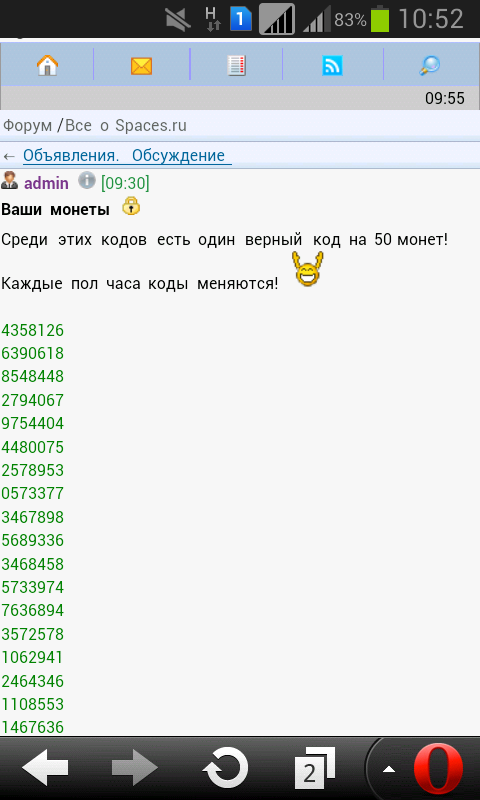
Task: Open the search magnifier icon
Action: pos(430,65)
